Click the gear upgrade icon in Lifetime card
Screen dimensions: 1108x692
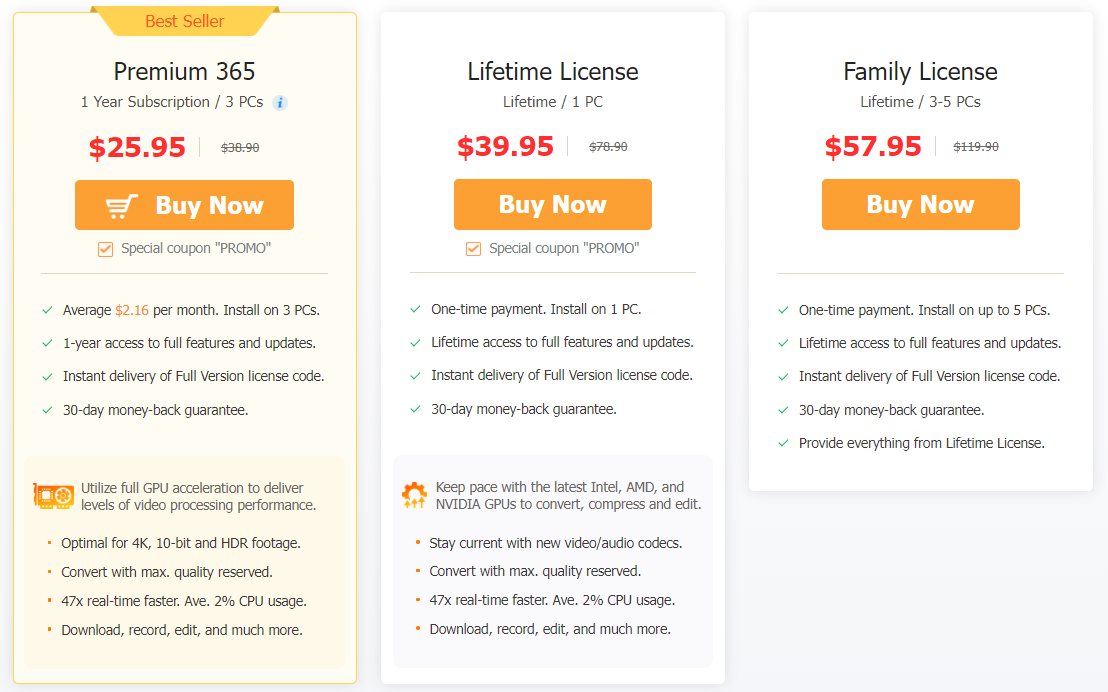(414, 495)
